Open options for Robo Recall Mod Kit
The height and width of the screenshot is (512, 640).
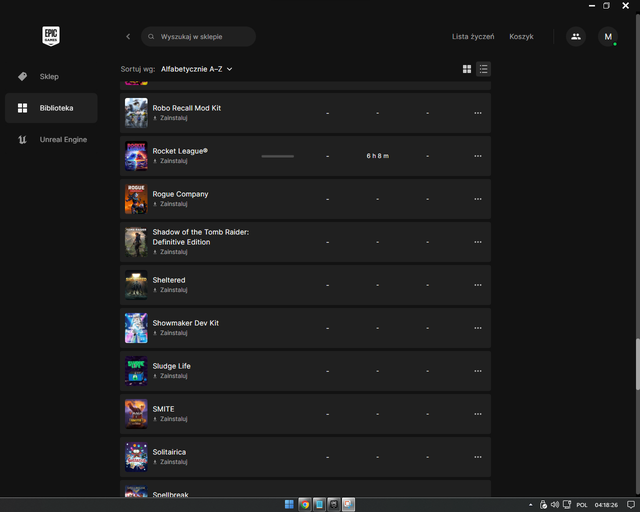[x=478, y=113]
